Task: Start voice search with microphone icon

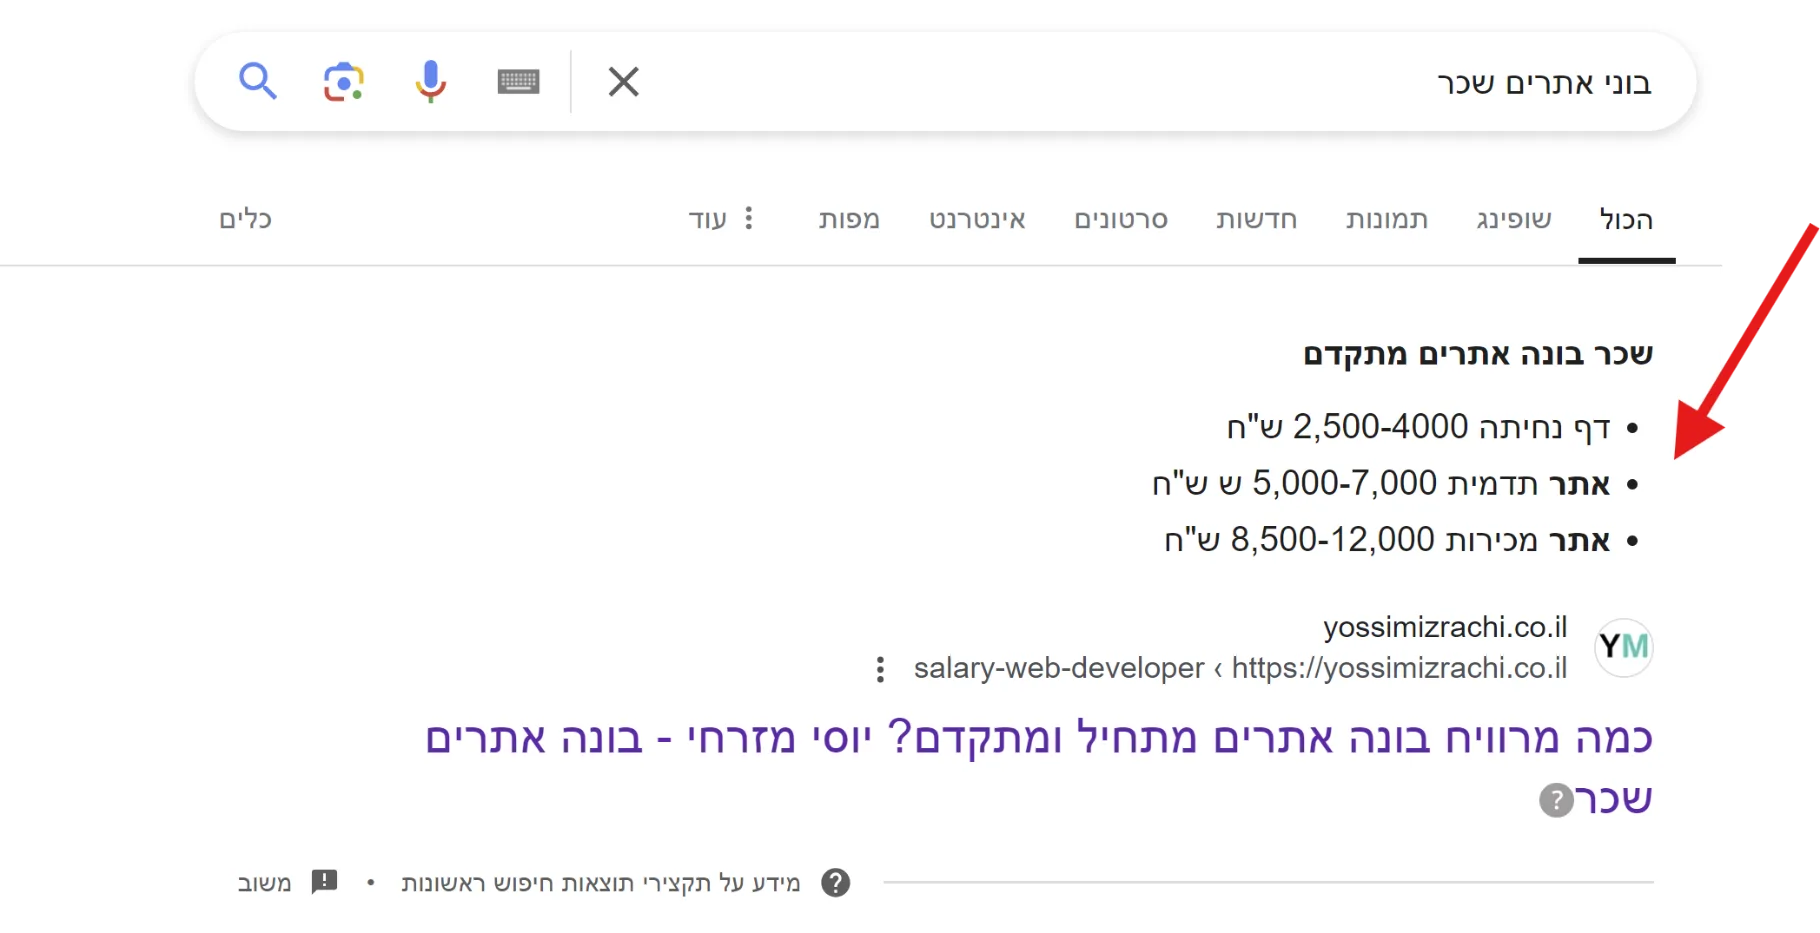Action: tap(430, 81)
